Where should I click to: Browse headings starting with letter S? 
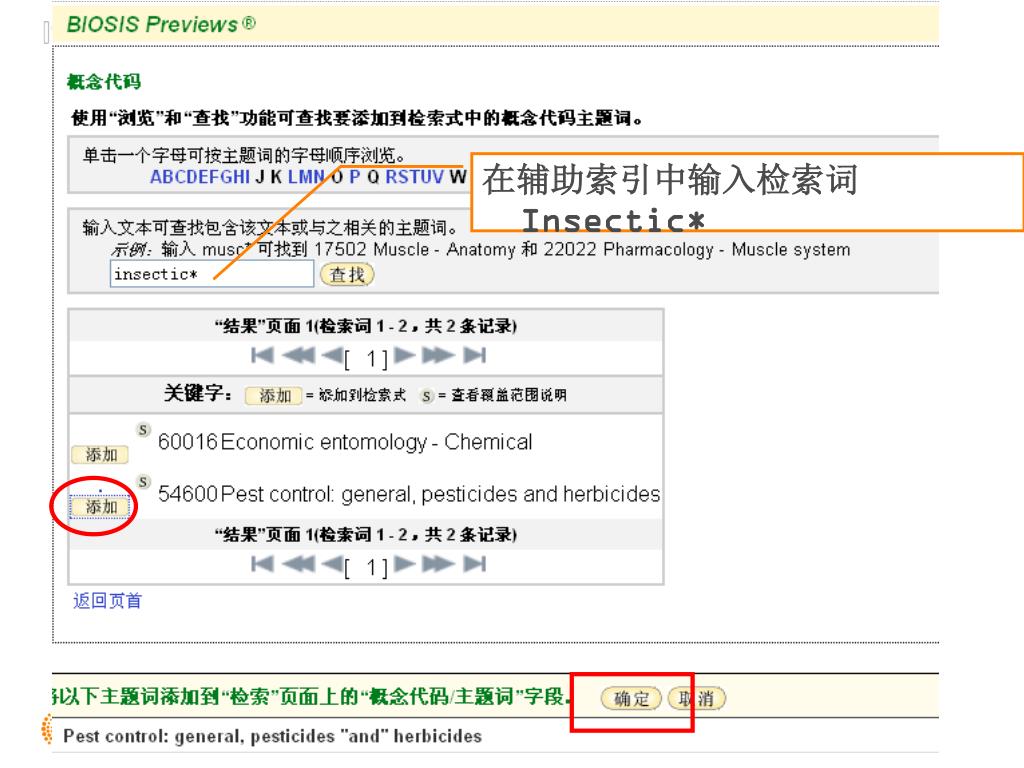point(404,177)
